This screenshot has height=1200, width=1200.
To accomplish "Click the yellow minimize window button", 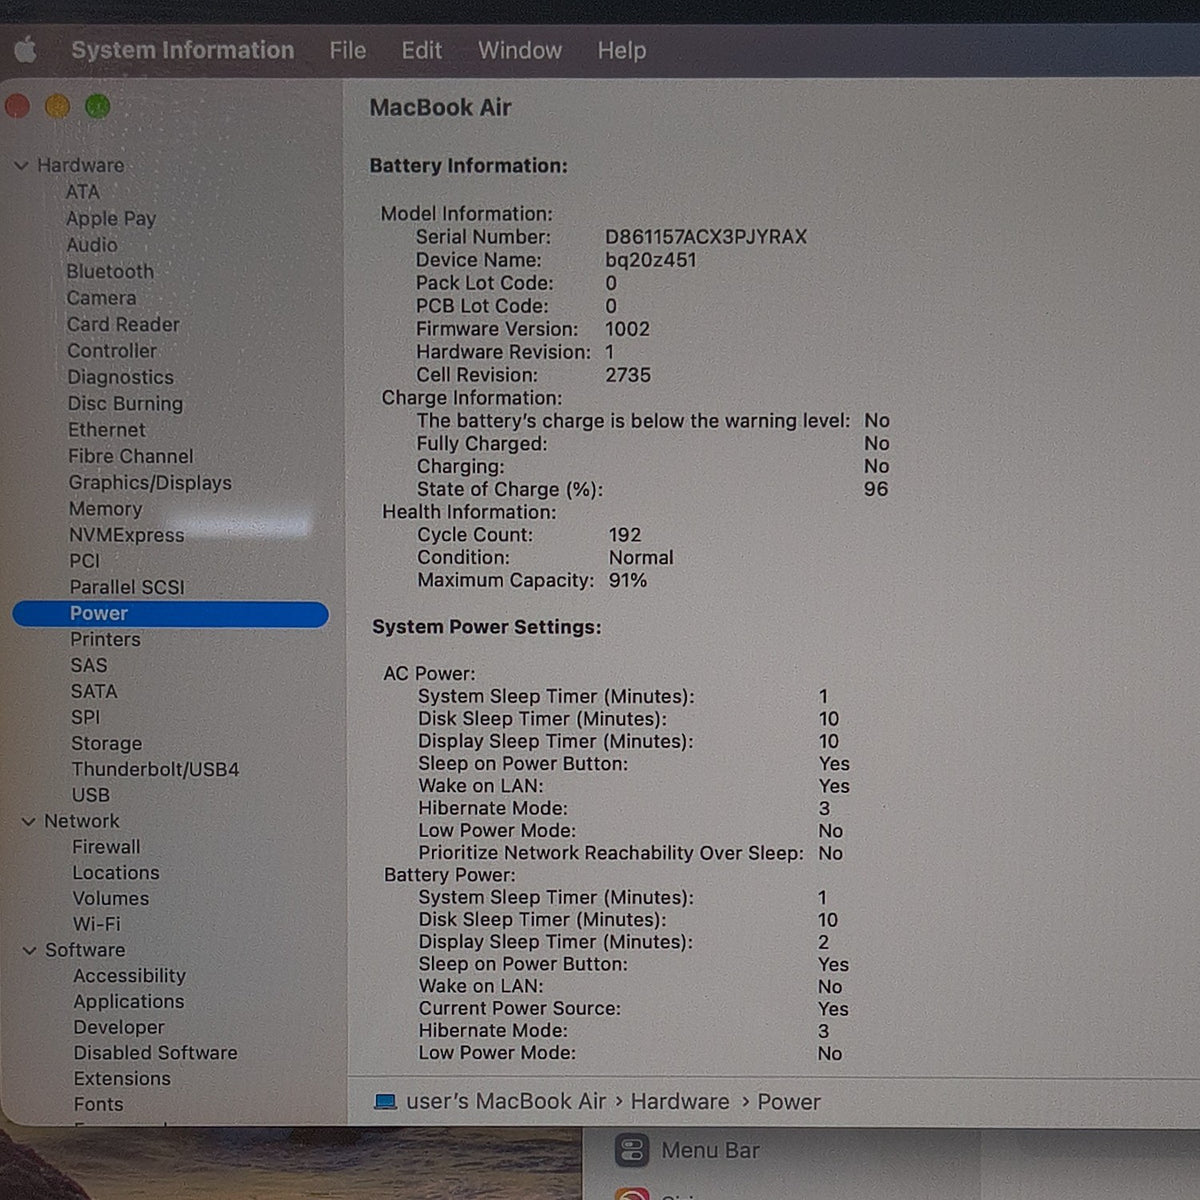I will 57,106.
